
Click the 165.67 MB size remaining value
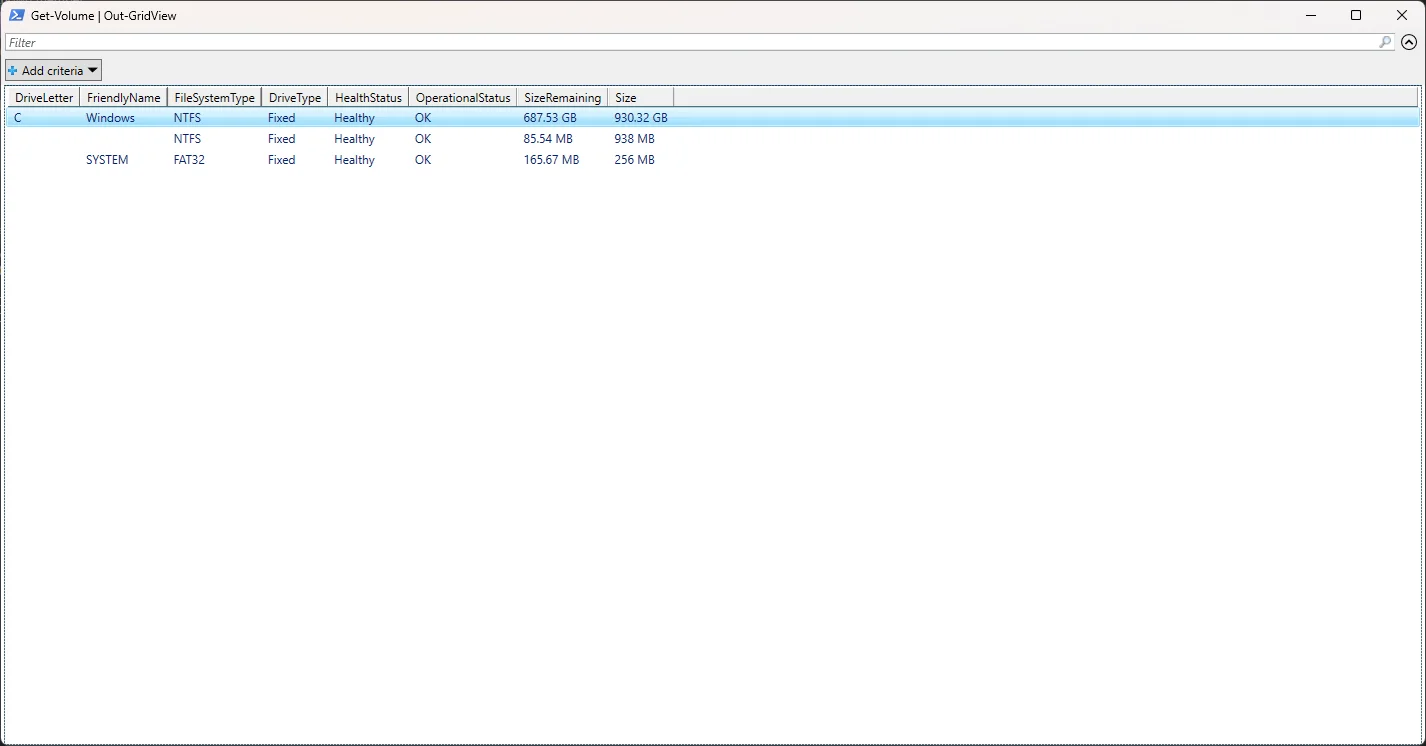click(551, 160)
